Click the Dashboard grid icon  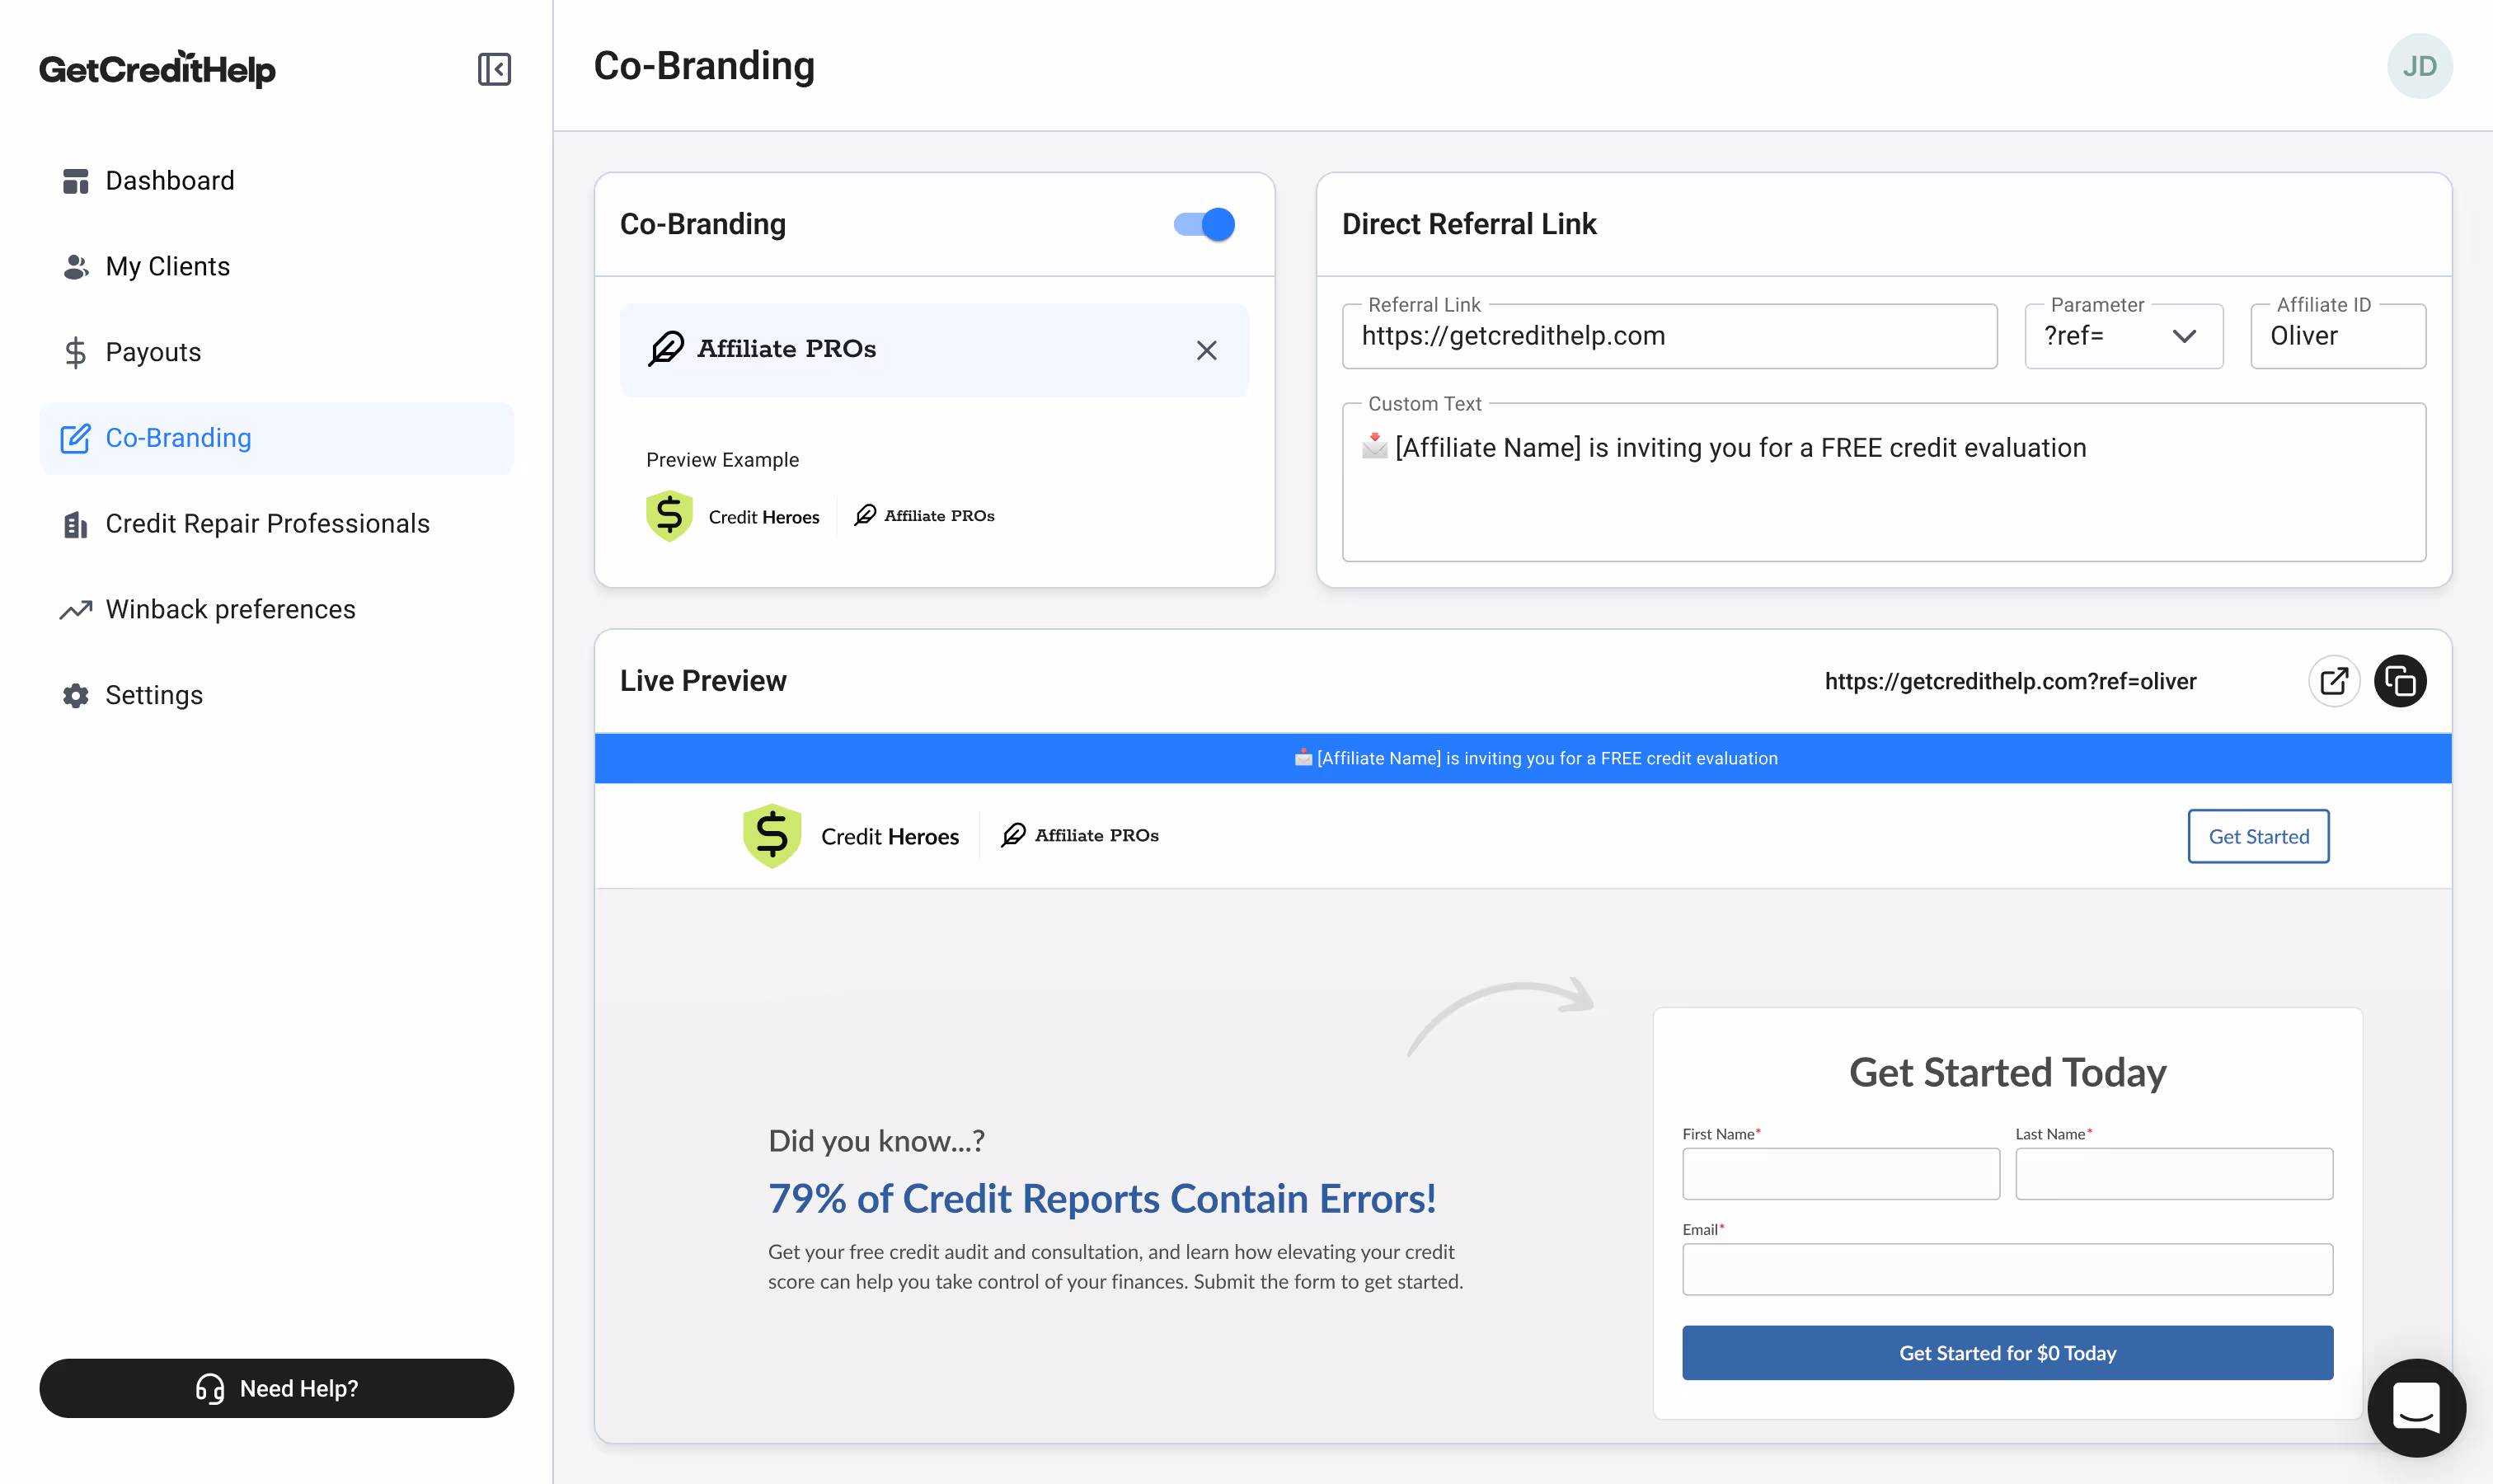click(76, 181)
